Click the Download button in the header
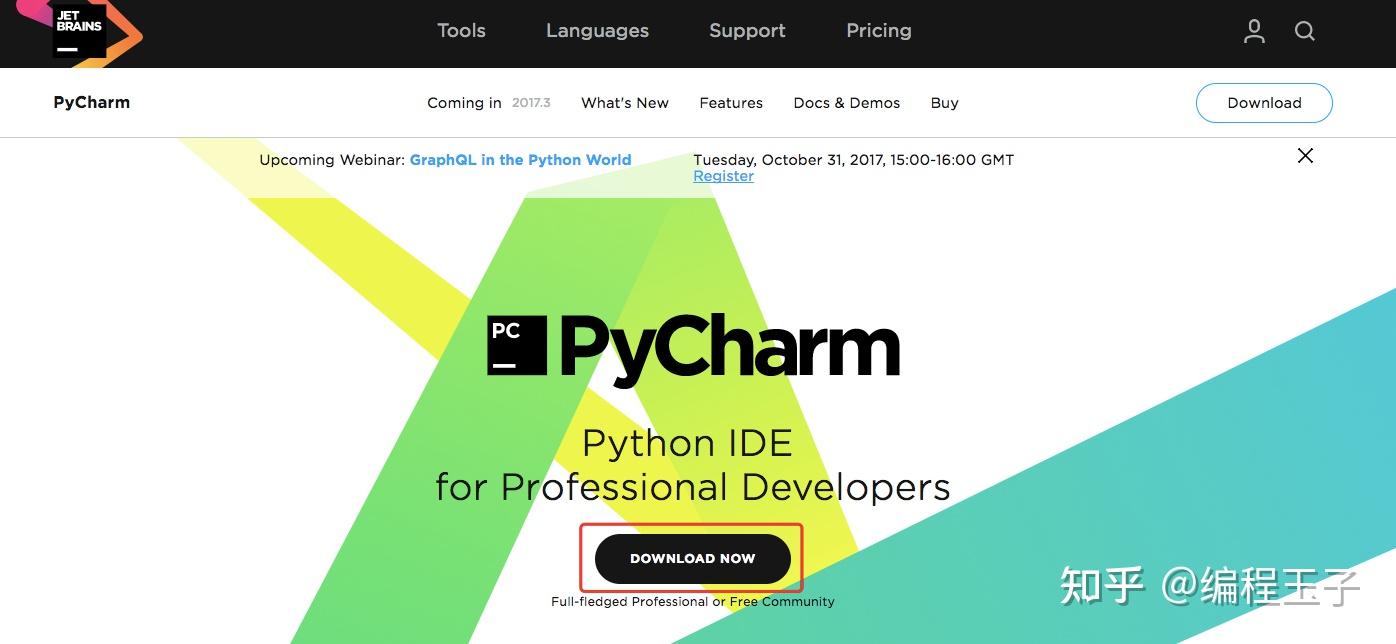Screen dimensions: 1396x644 [x=1264, y=102]
